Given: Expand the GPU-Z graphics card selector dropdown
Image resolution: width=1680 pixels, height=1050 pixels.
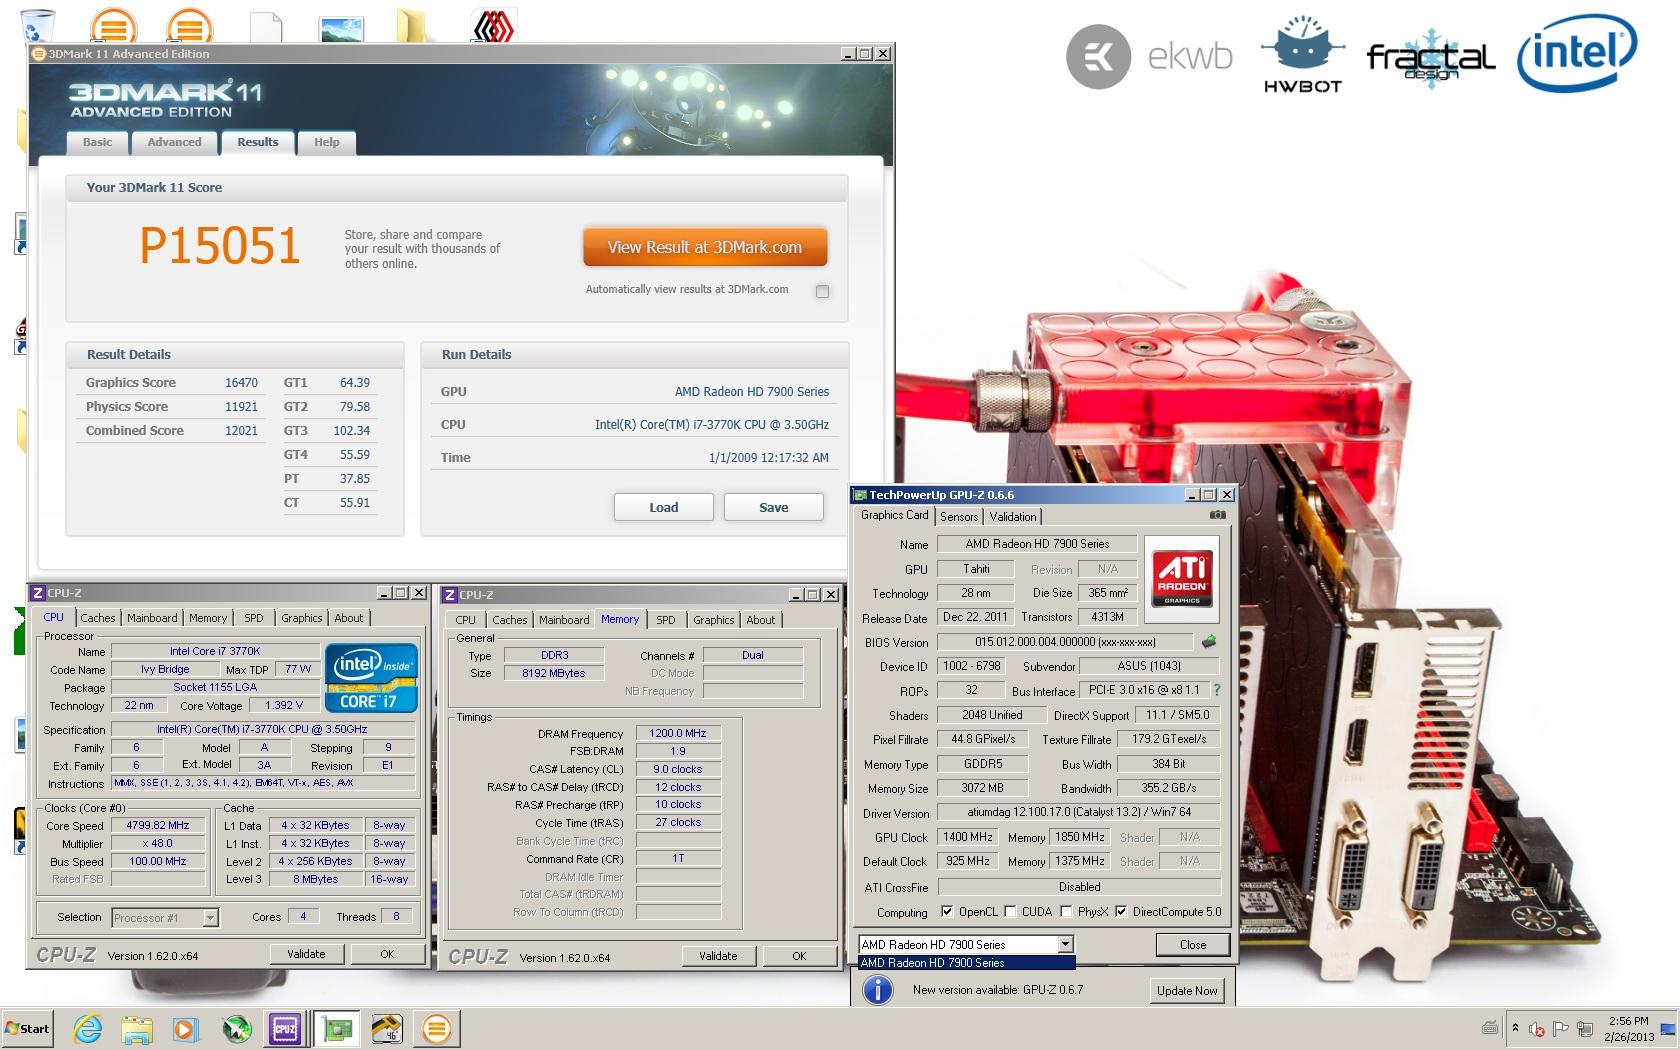Looking at the screenshot, I should point(1065,944).
